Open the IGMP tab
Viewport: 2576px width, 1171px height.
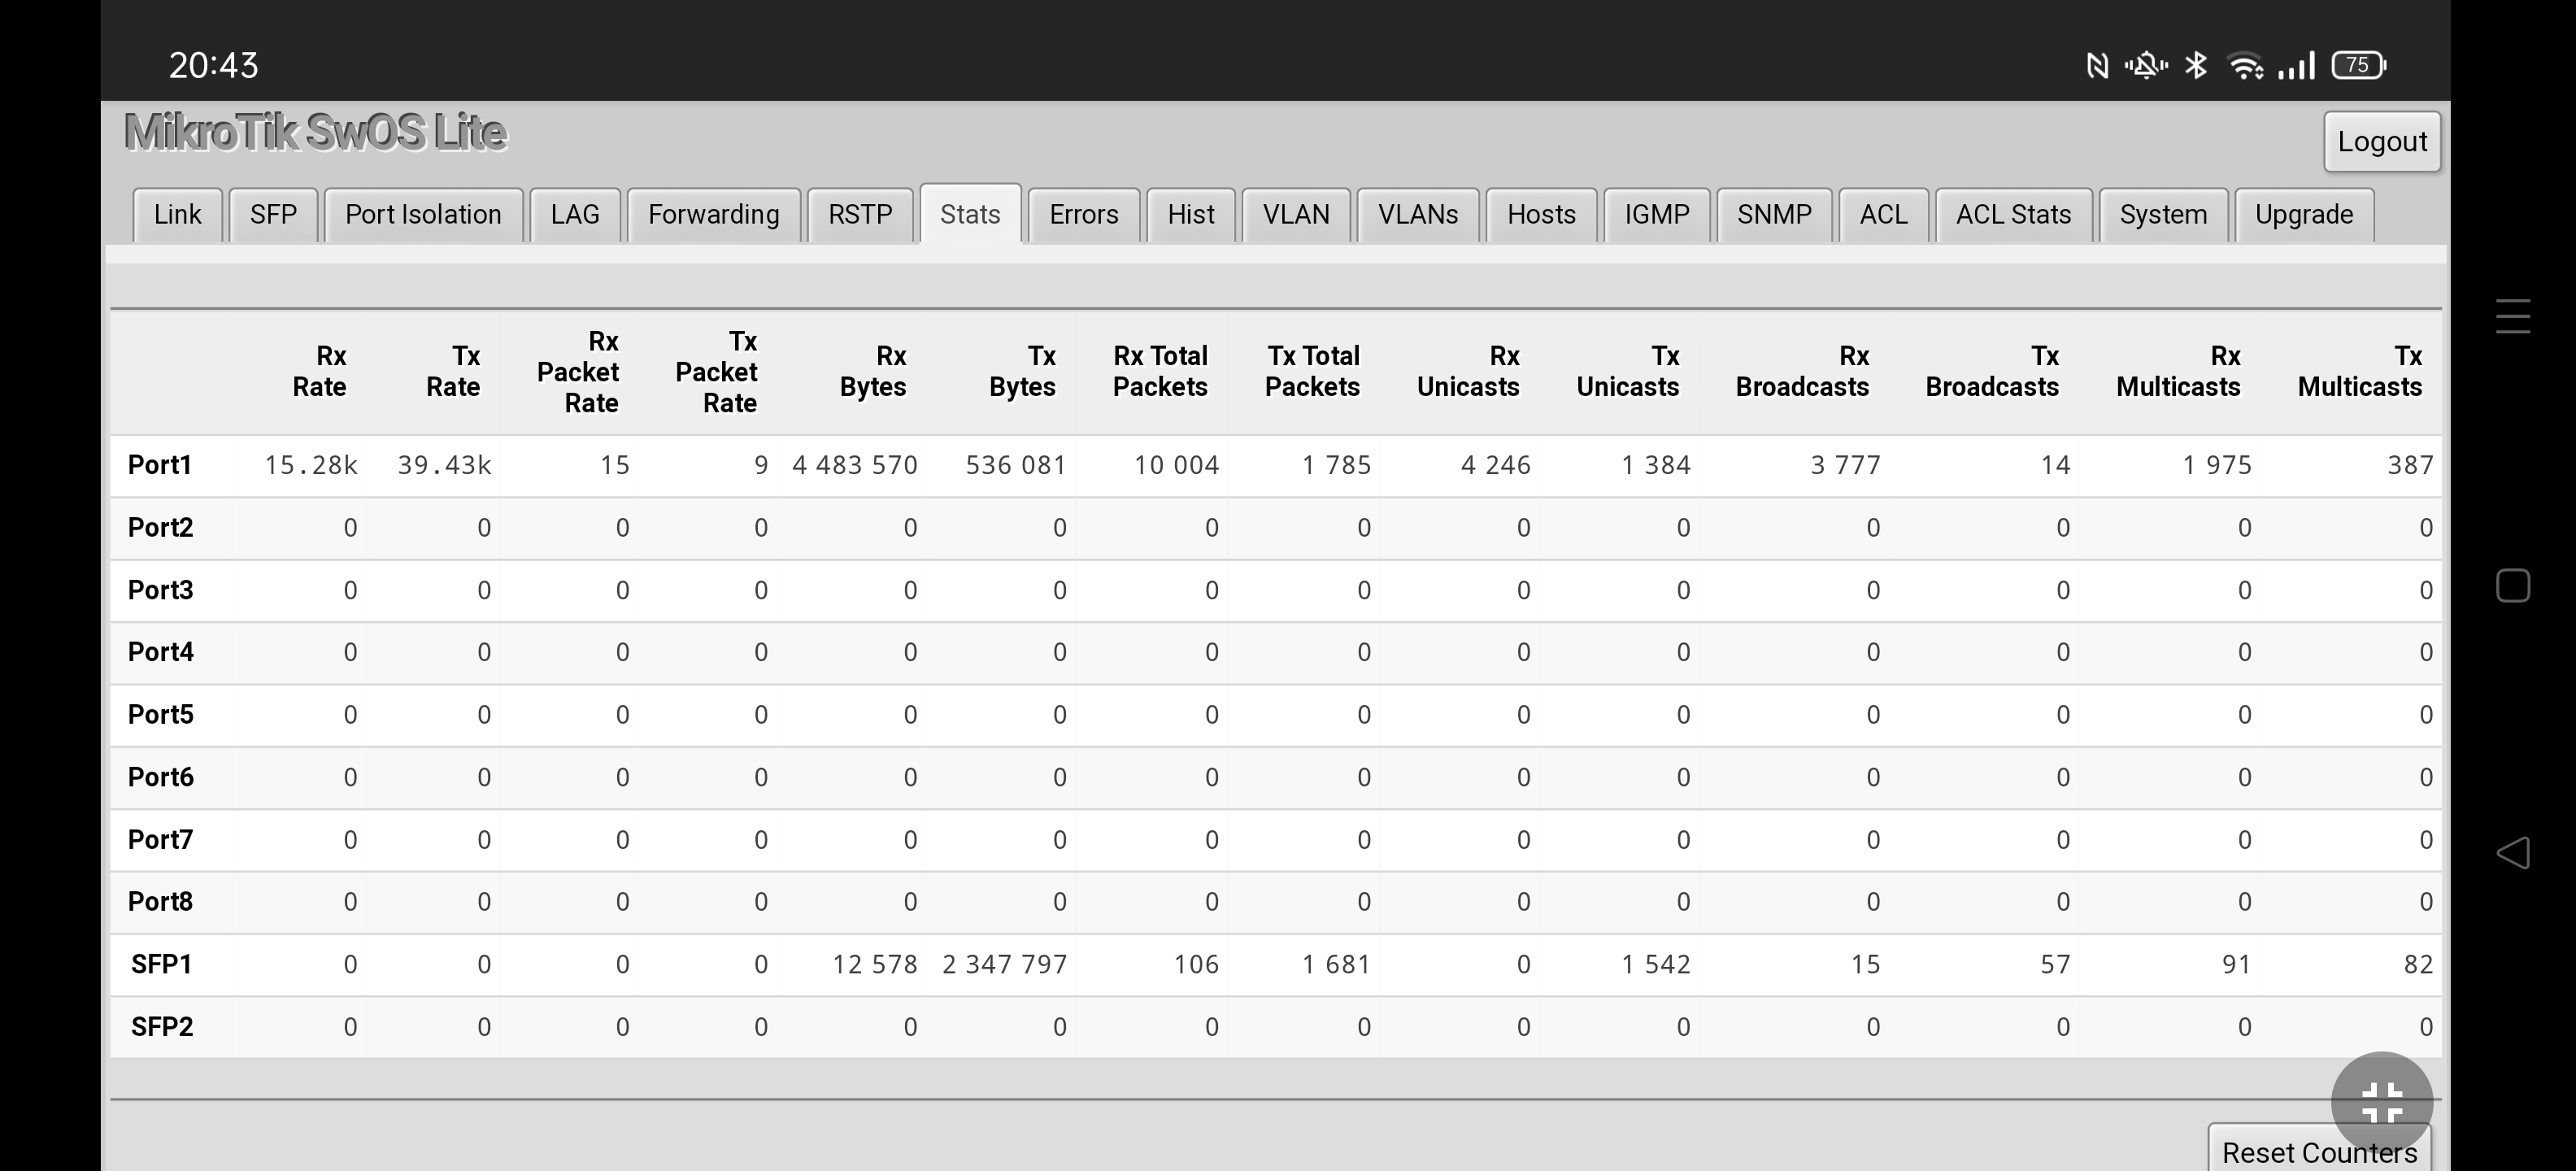(x=1656, y=215)
